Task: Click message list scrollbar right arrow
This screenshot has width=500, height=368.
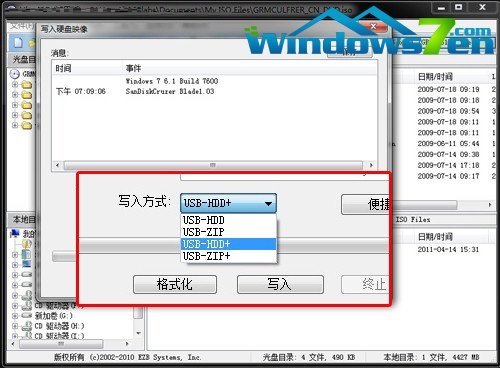Action: pyautogui.click(x=371, y=165)
